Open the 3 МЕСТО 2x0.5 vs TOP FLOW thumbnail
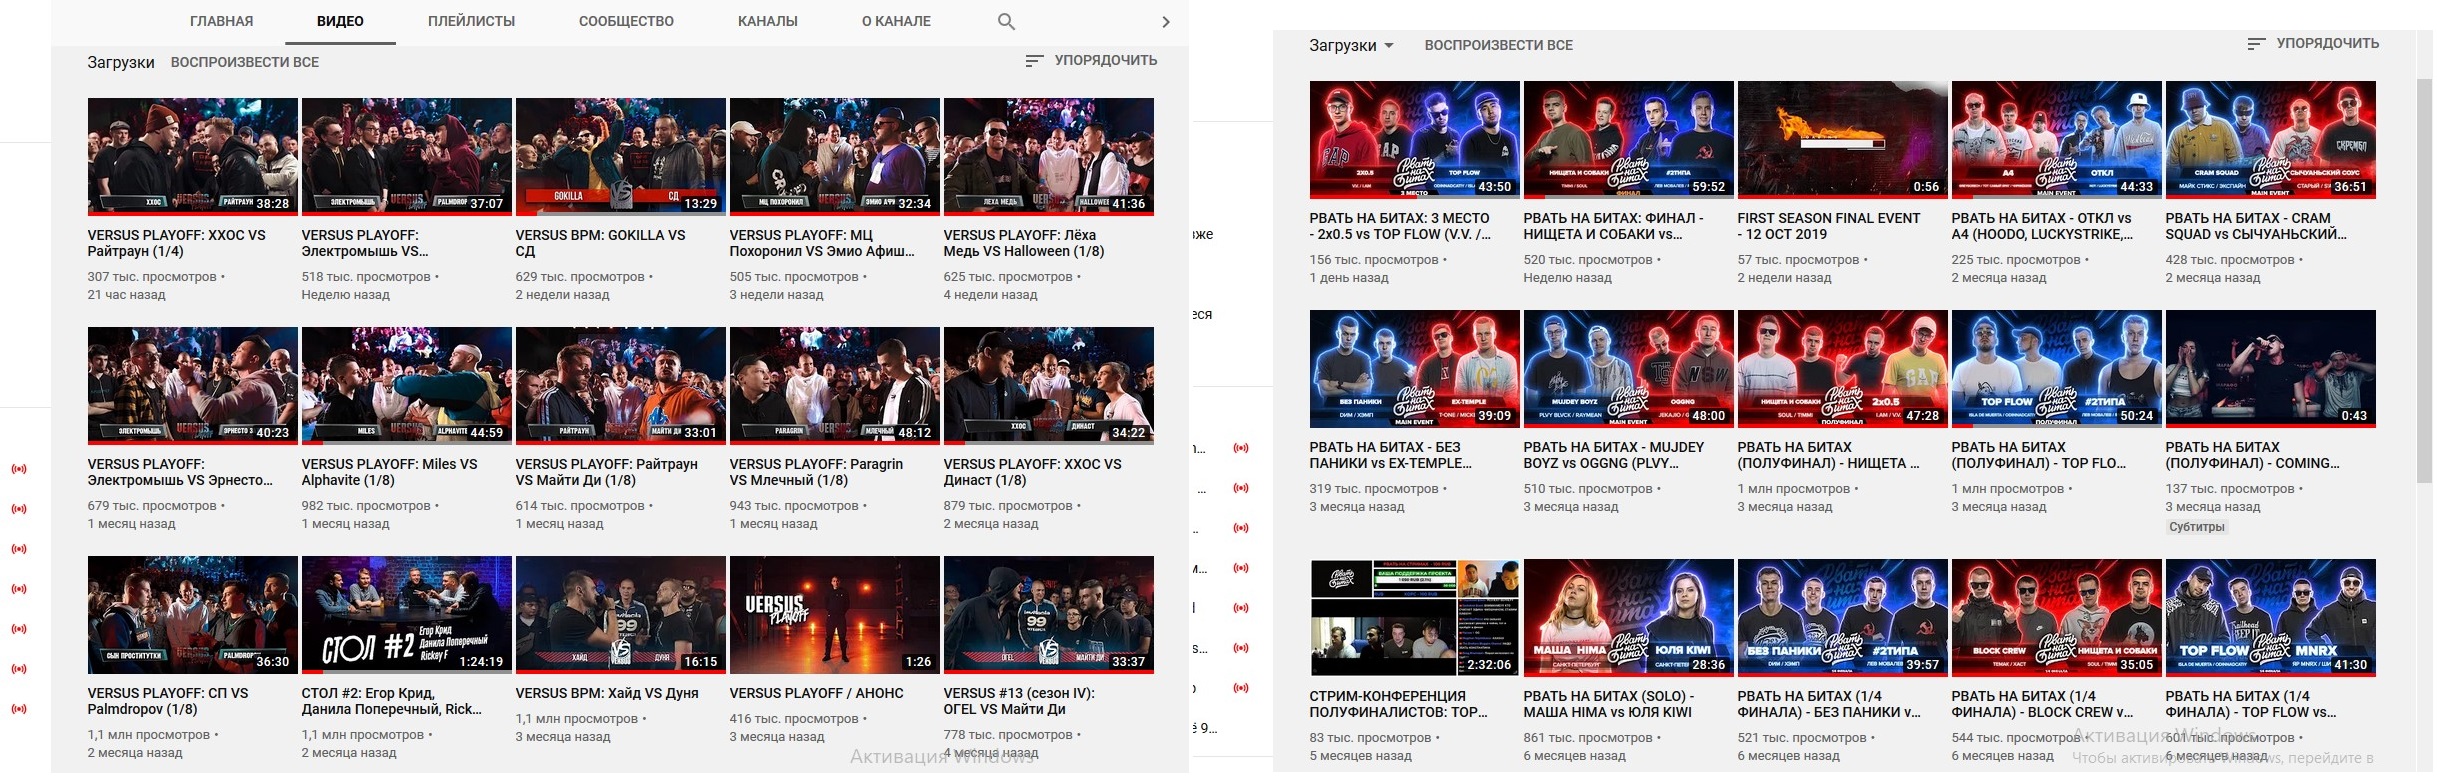The width and height of the screenshot is (2437, 780). (x=1415, y=139)
